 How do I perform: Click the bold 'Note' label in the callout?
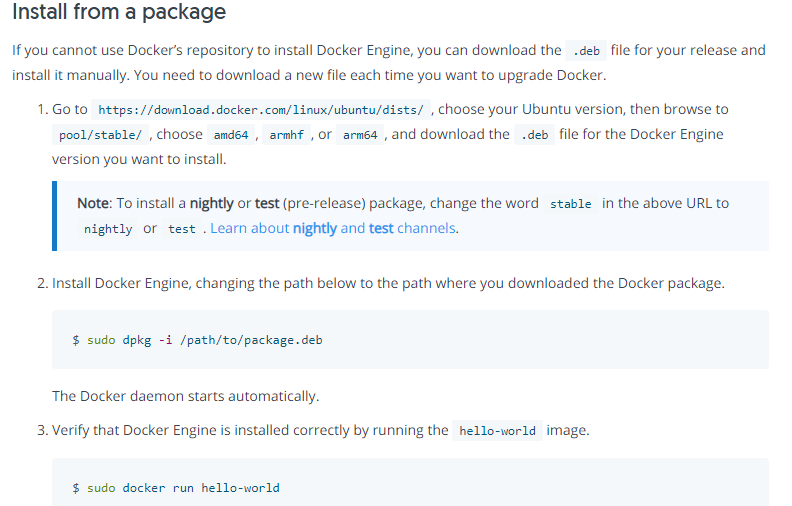(93, 203)
